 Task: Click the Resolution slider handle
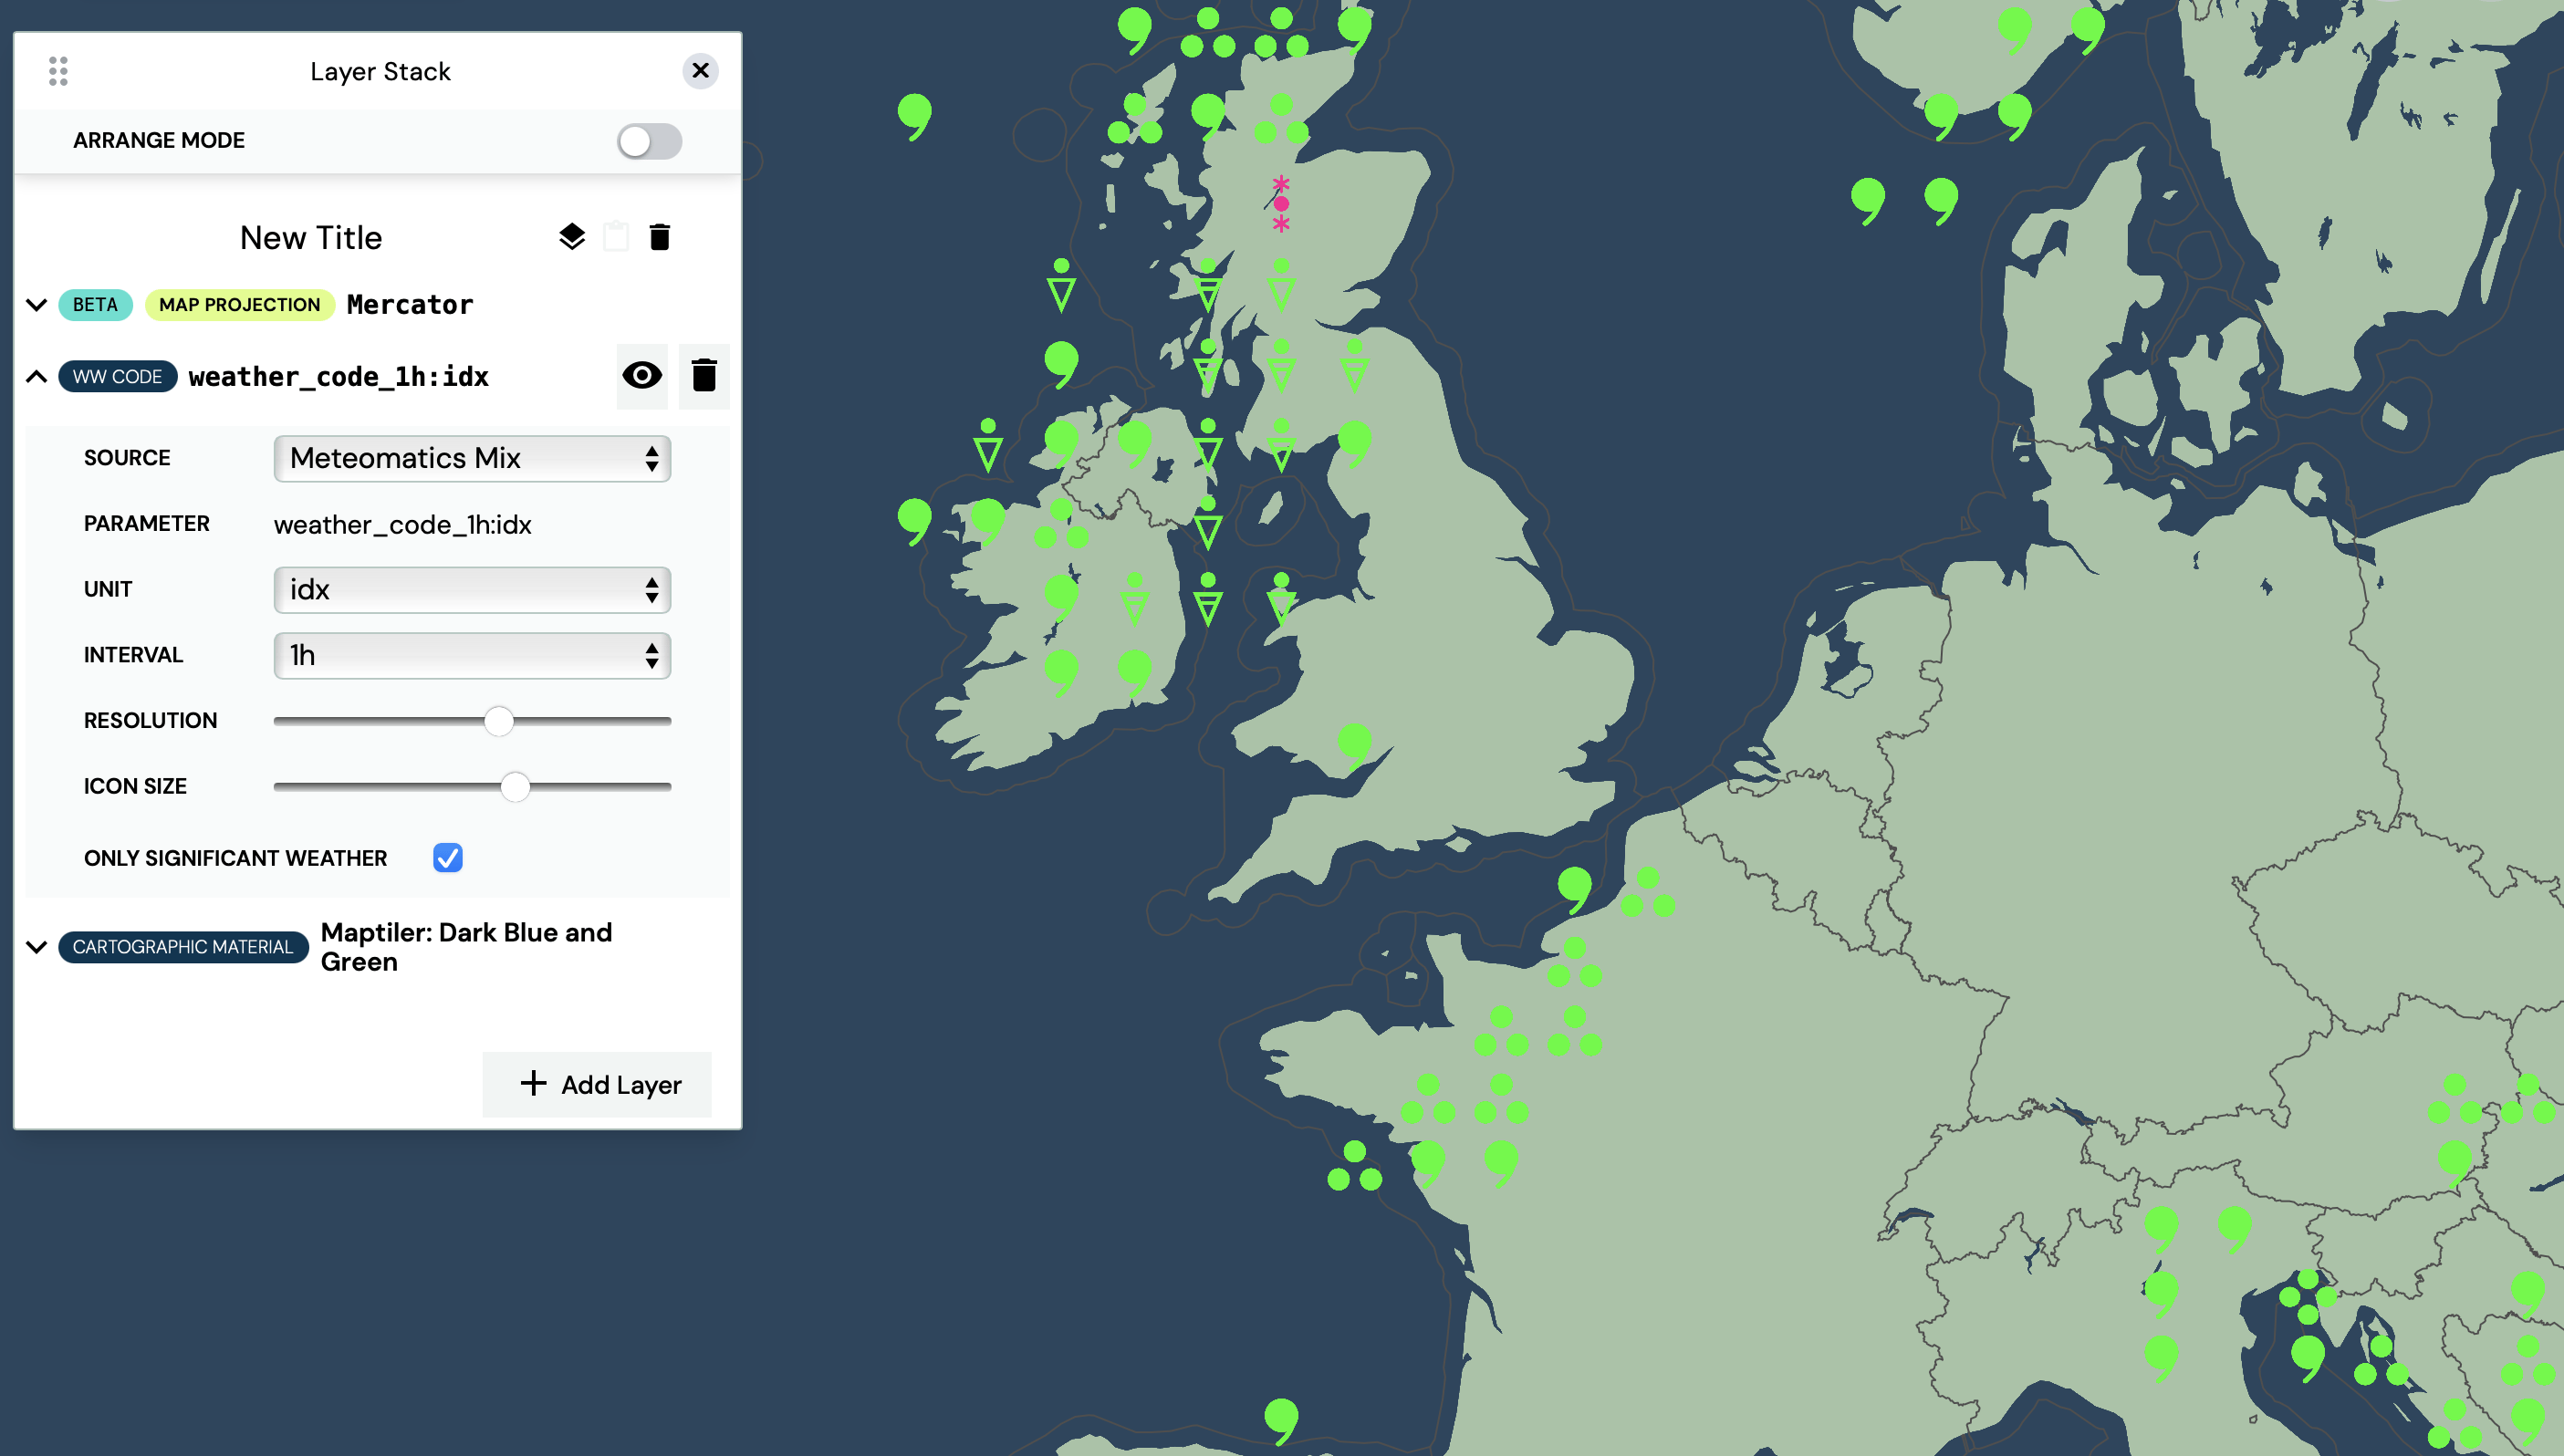[499, 721]
